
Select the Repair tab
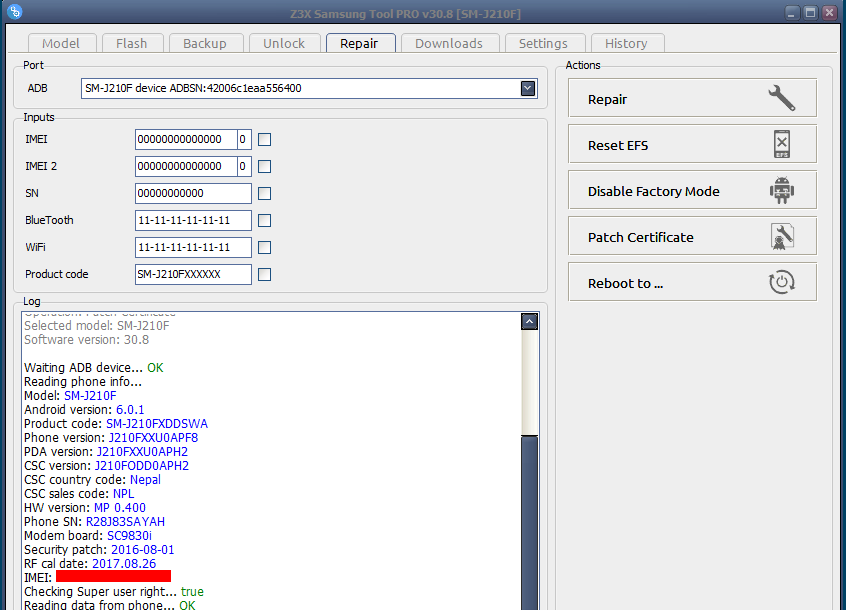pyautogui.click(x=359, y=43)
